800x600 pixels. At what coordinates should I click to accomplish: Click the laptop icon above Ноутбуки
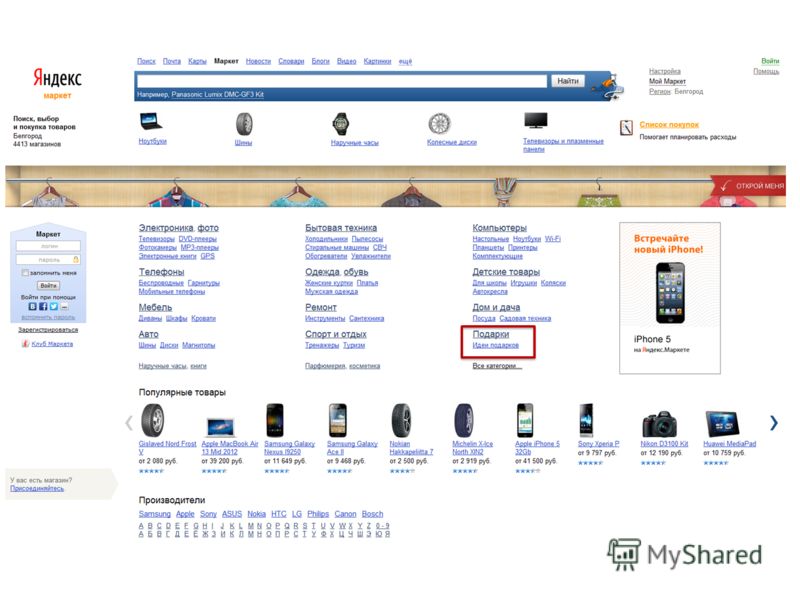click(x=151, y=122)
